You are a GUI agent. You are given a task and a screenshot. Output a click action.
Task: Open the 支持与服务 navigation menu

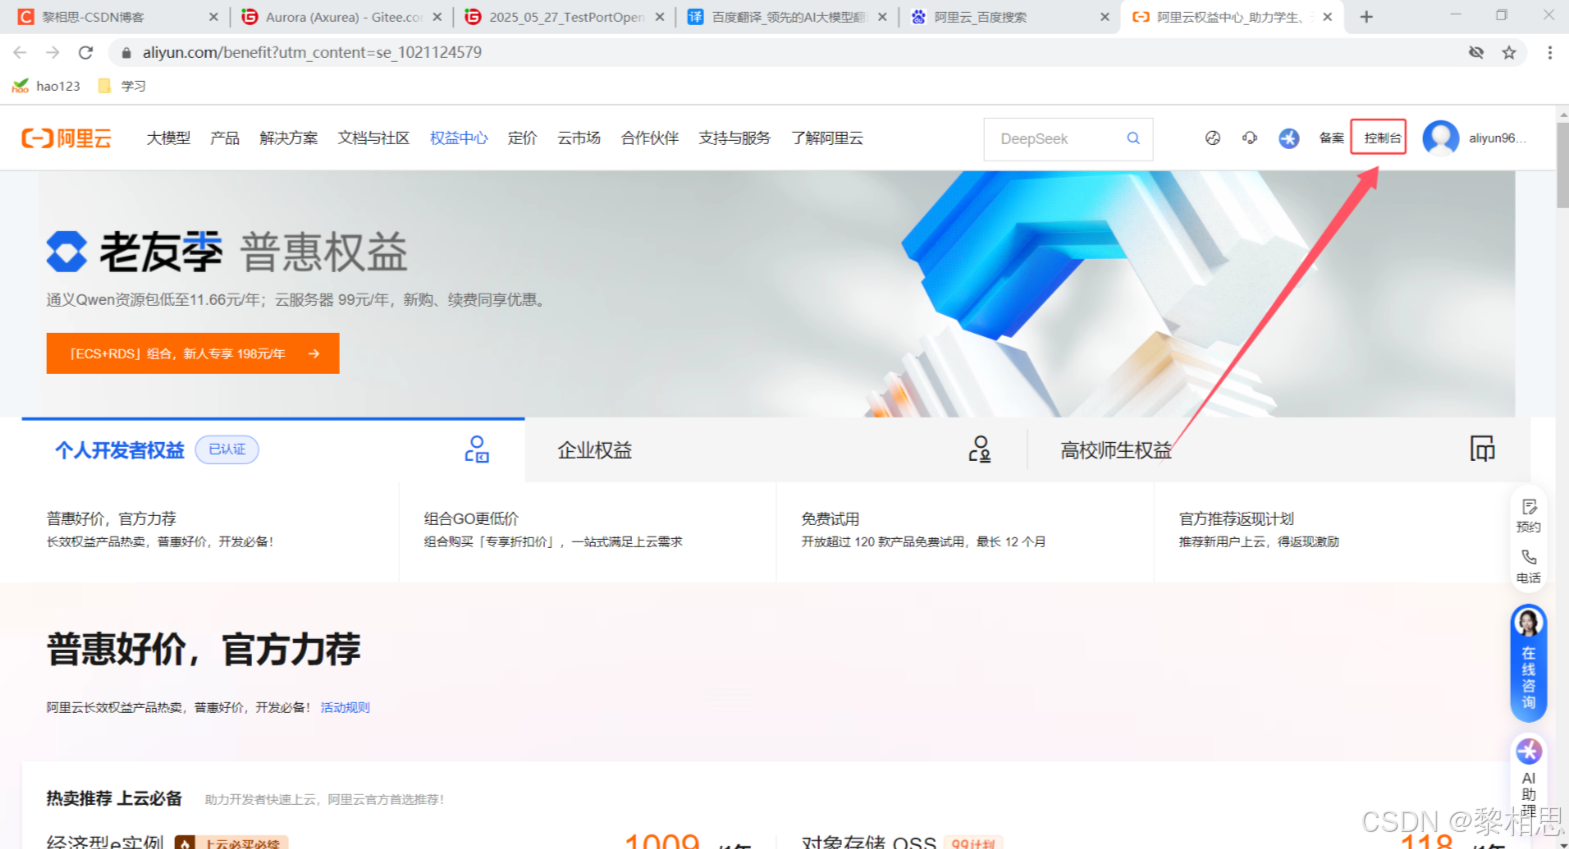click(735, 138)
